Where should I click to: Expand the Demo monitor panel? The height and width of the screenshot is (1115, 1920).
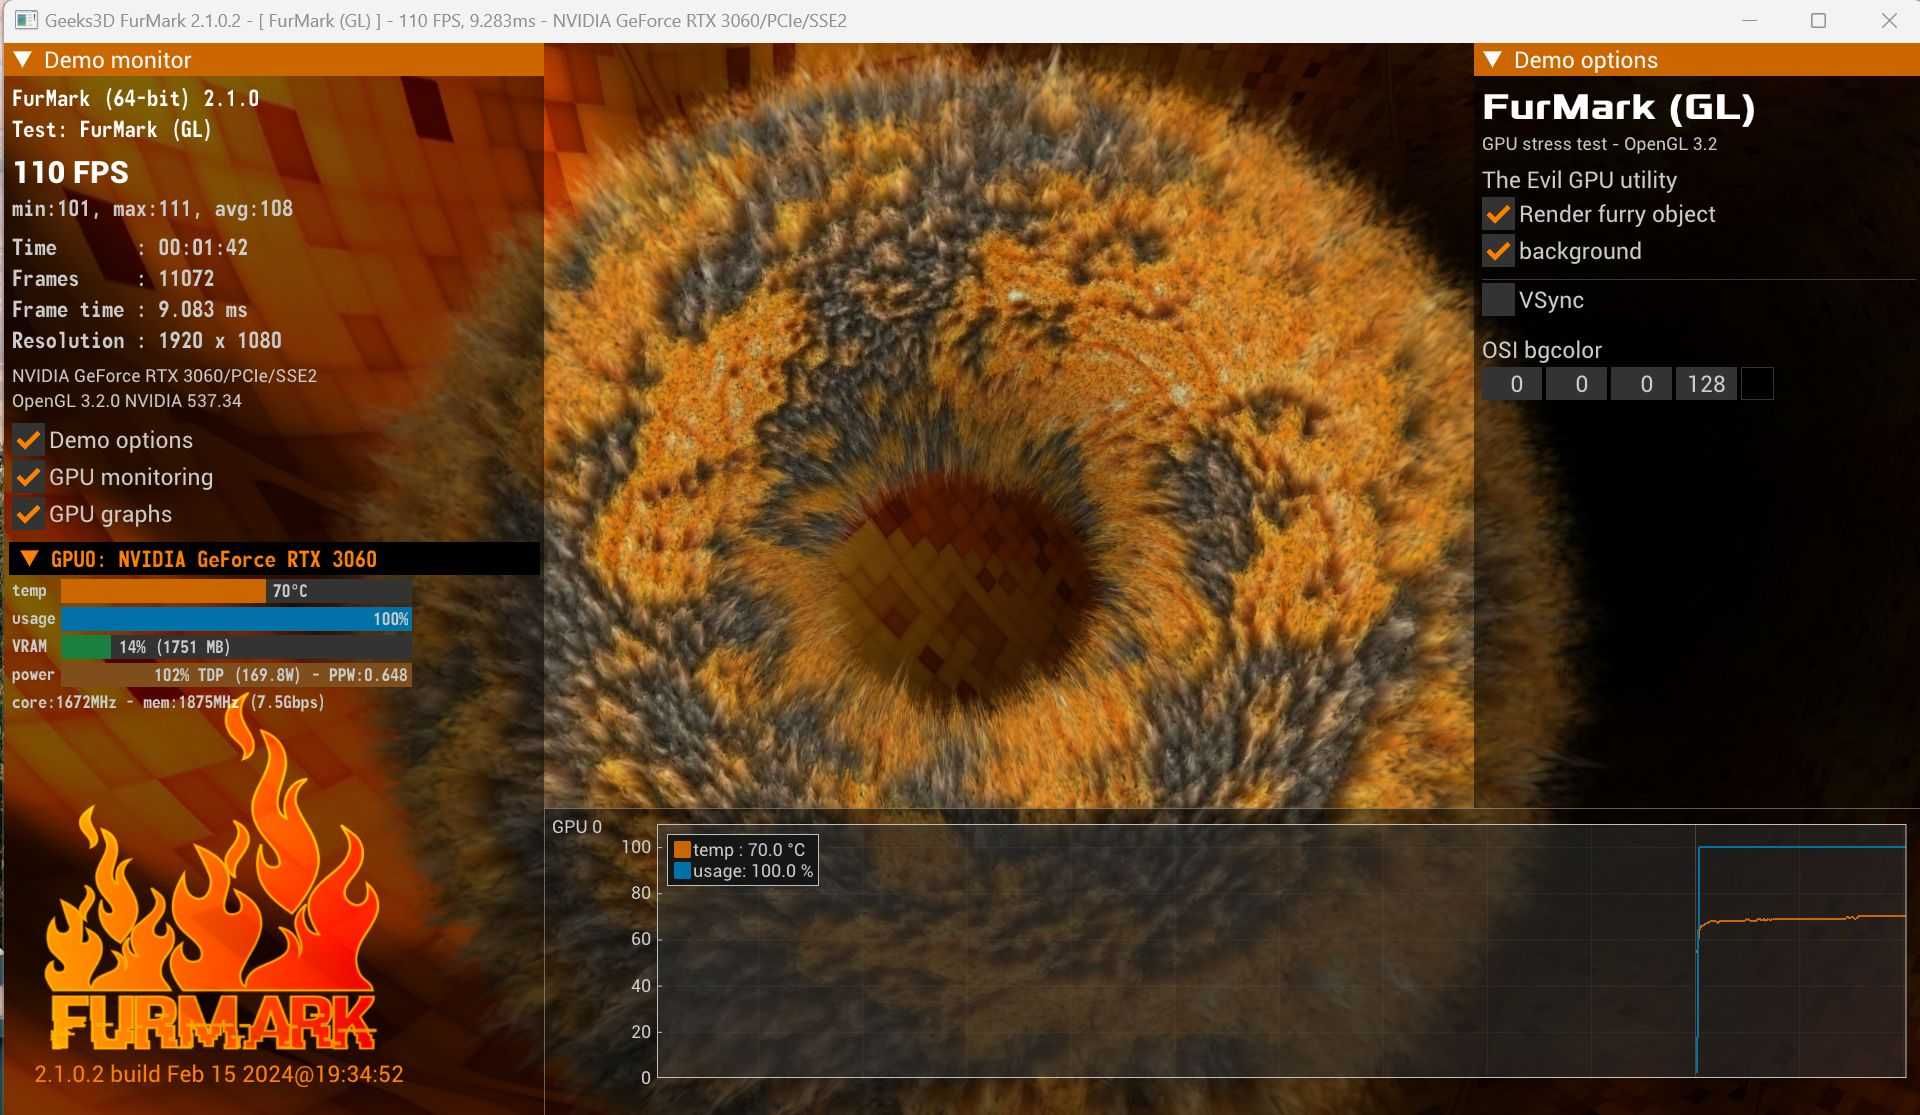click(24, 58)
